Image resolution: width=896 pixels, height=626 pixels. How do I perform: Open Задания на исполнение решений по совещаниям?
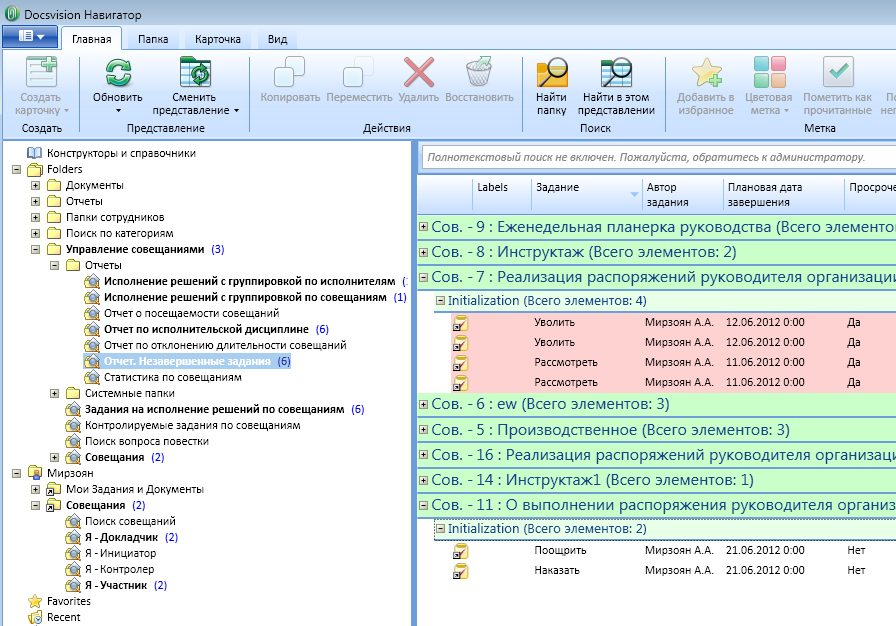pos(215,409)
